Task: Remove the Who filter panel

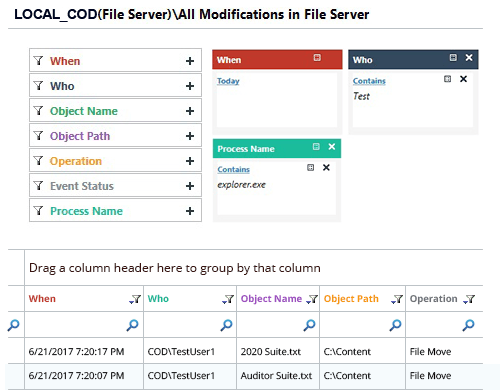Action: click(469, 58)
